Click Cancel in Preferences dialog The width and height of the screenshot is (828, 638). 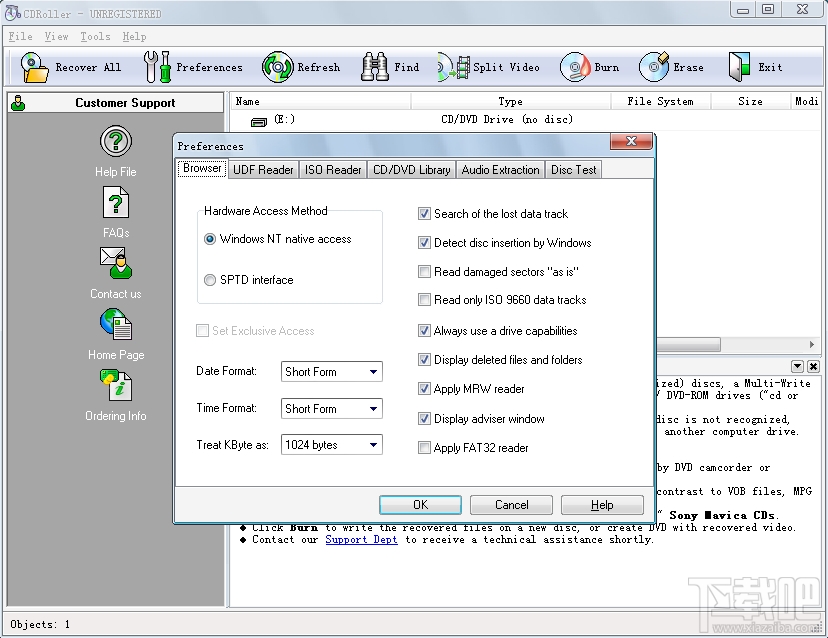point(511,505)
